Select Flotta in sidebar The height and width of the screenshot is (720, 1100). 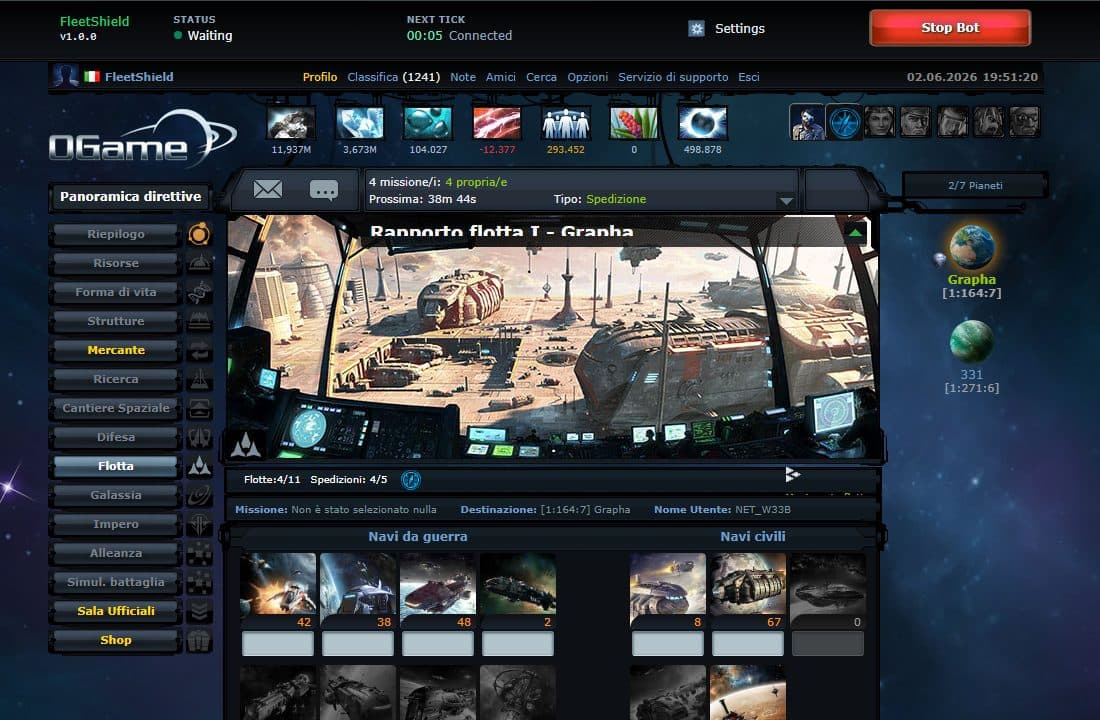tap(116, 466)
